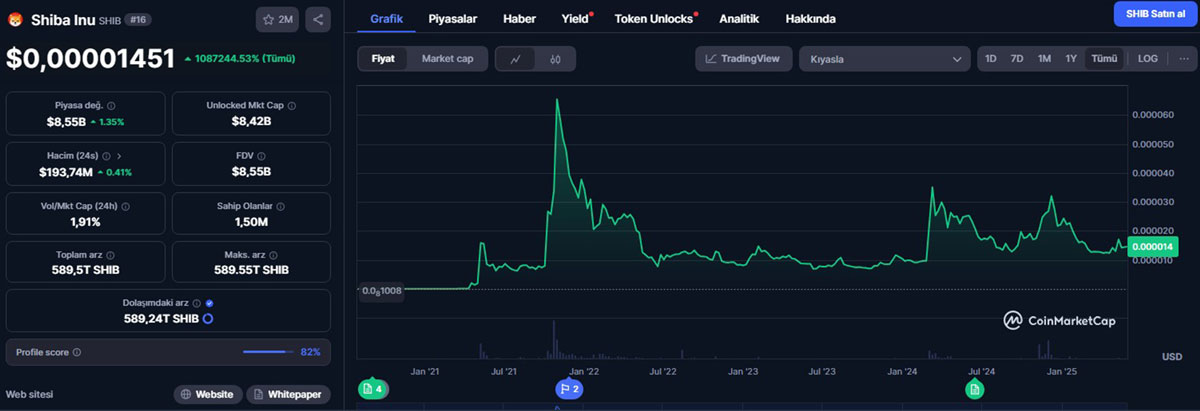Set chart range to 1M
This screenshot has width=1200, height=411.
pyautogui.click(x=1044, y=59)
